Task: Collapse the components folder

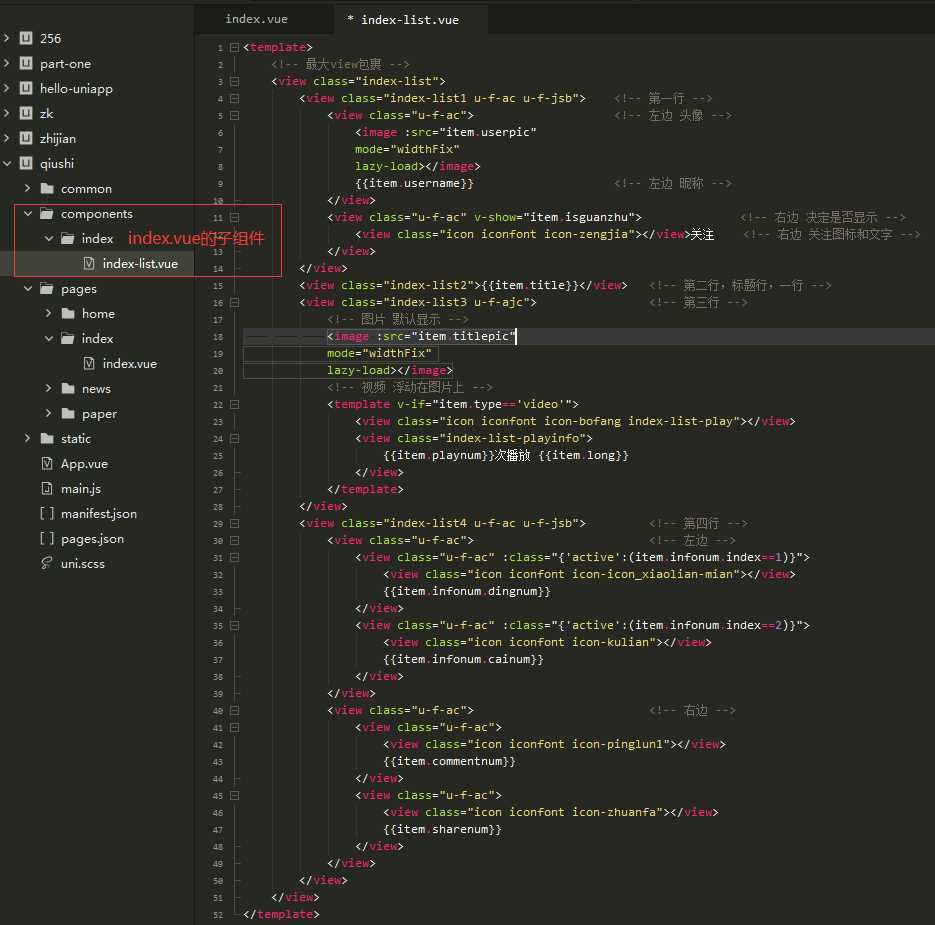Action: [x=27, y=214]
